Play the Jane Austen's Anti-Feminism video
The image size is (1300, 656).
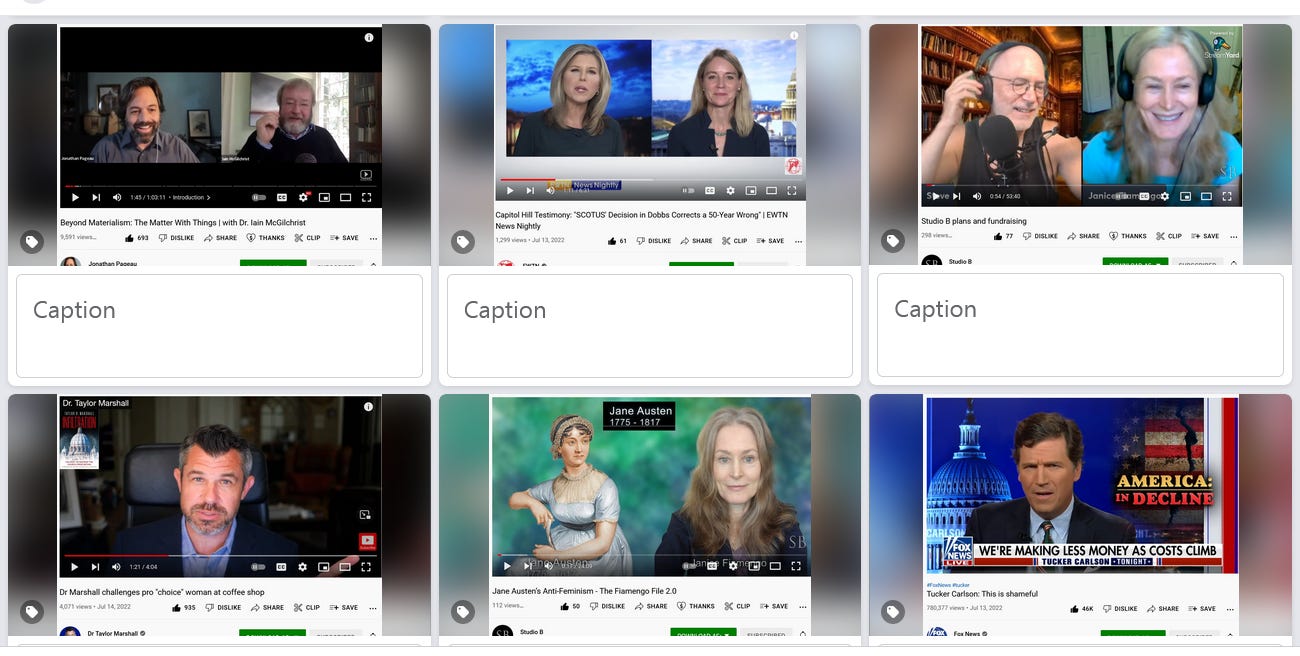click(x=506, y=565)
